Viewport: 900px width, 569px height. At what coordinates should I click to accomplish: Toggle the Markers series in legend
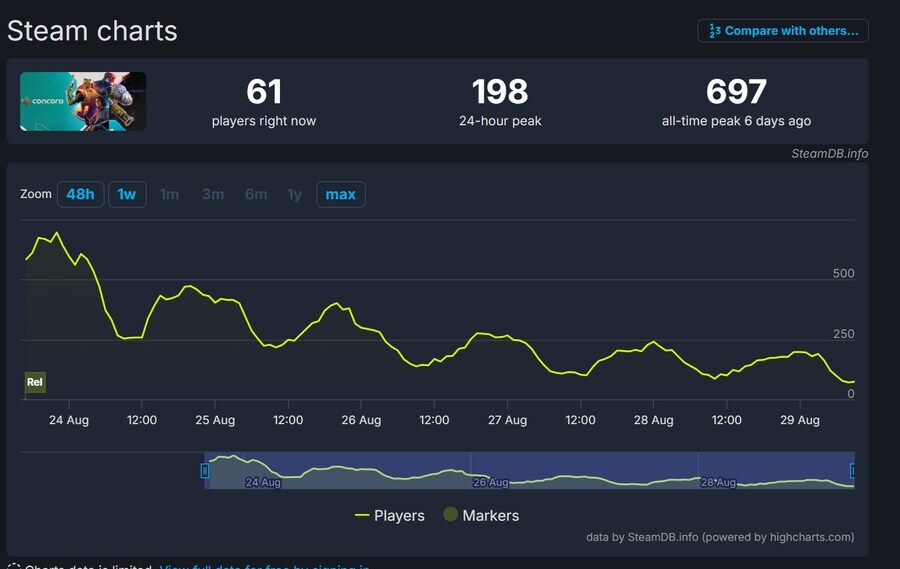point(481,516)
